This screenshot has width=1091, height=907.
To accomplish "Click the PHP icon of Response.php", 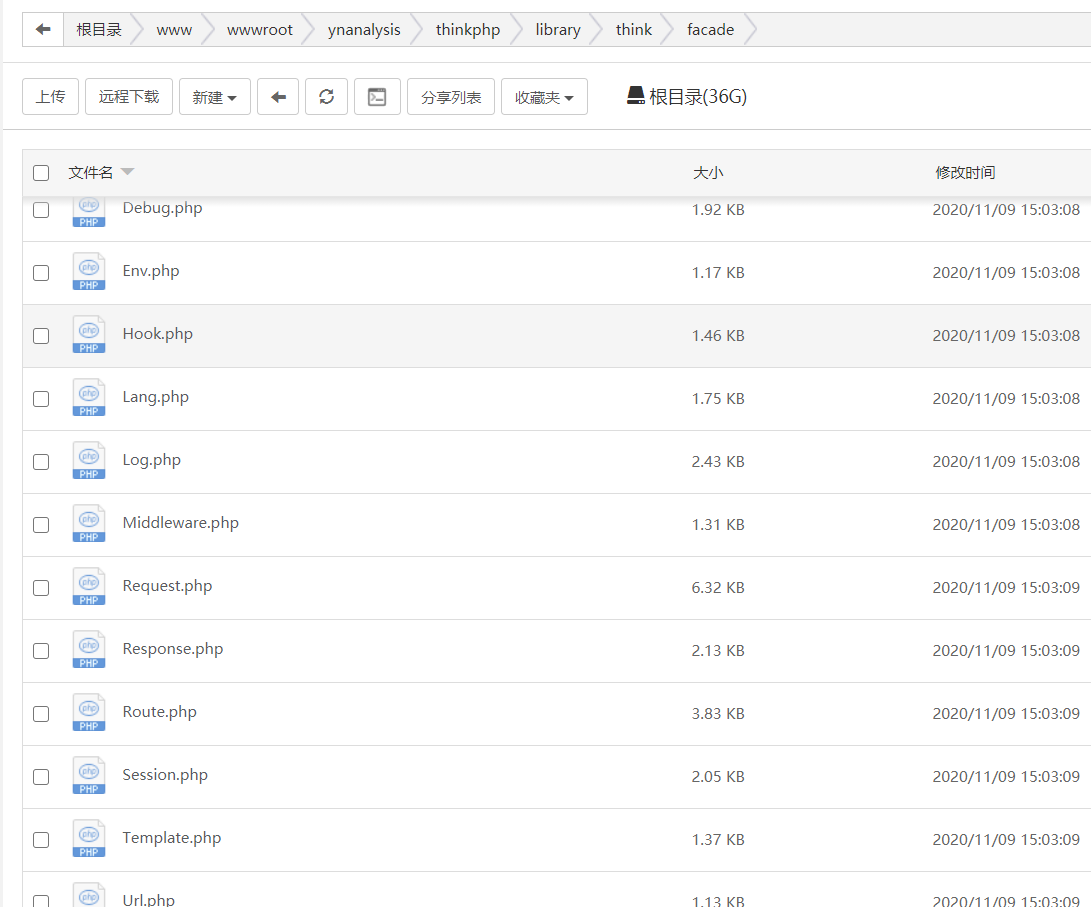I will coord(89,650).
